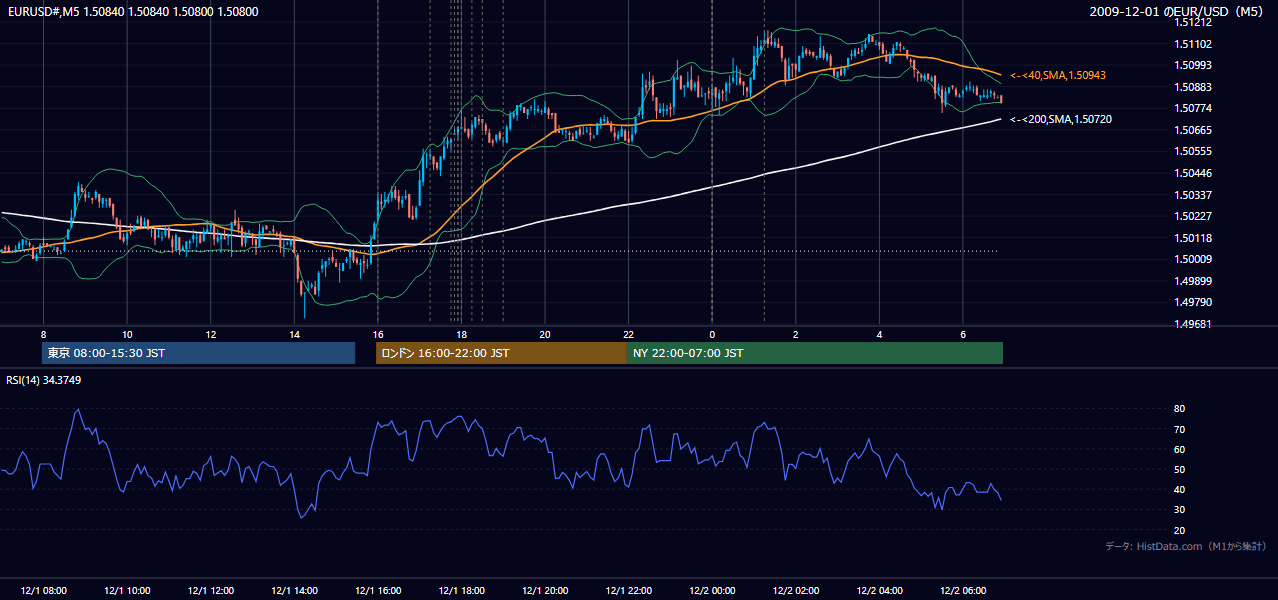Click the RSI scale value 60

[x=1180, y=449]
